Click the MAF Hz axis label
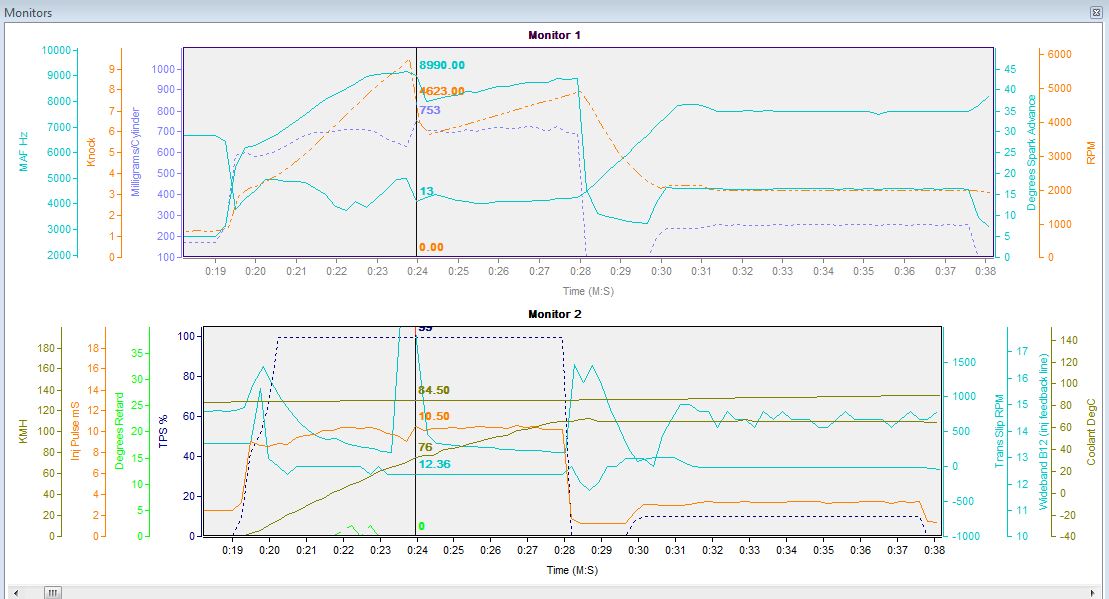 24,151
